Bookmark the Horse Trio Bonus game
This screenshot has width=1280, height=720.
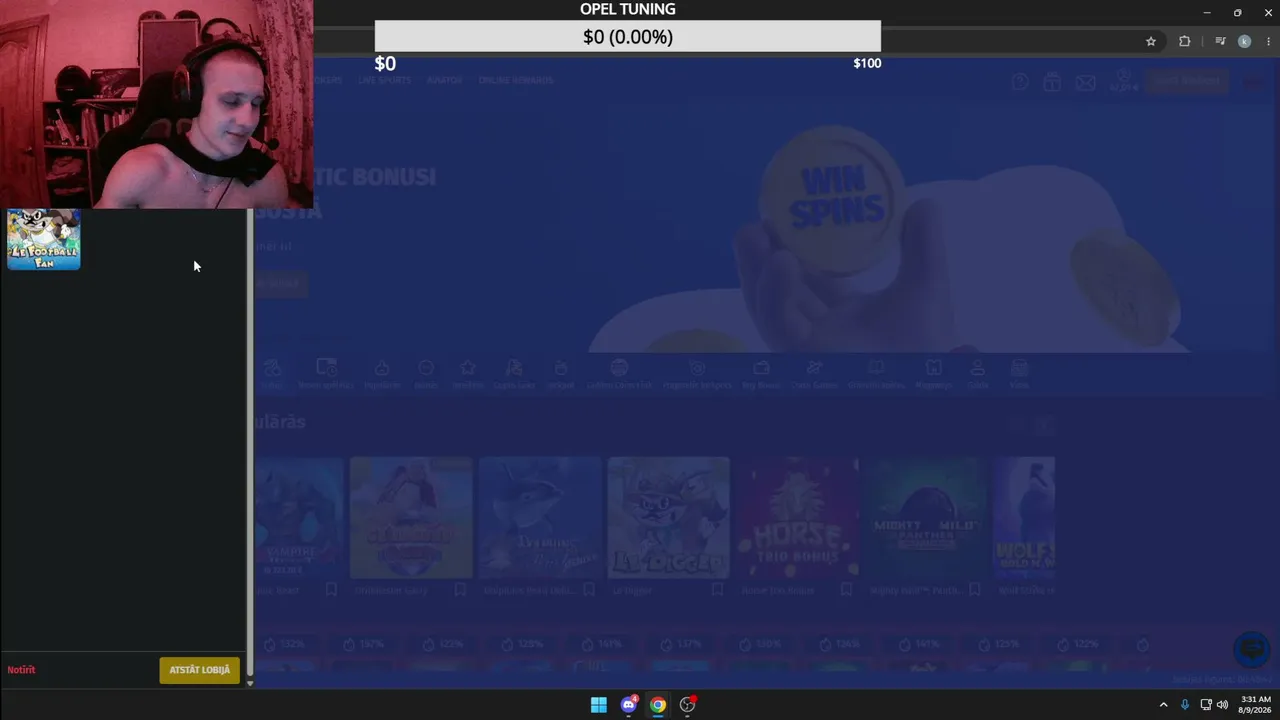(846, 590)
